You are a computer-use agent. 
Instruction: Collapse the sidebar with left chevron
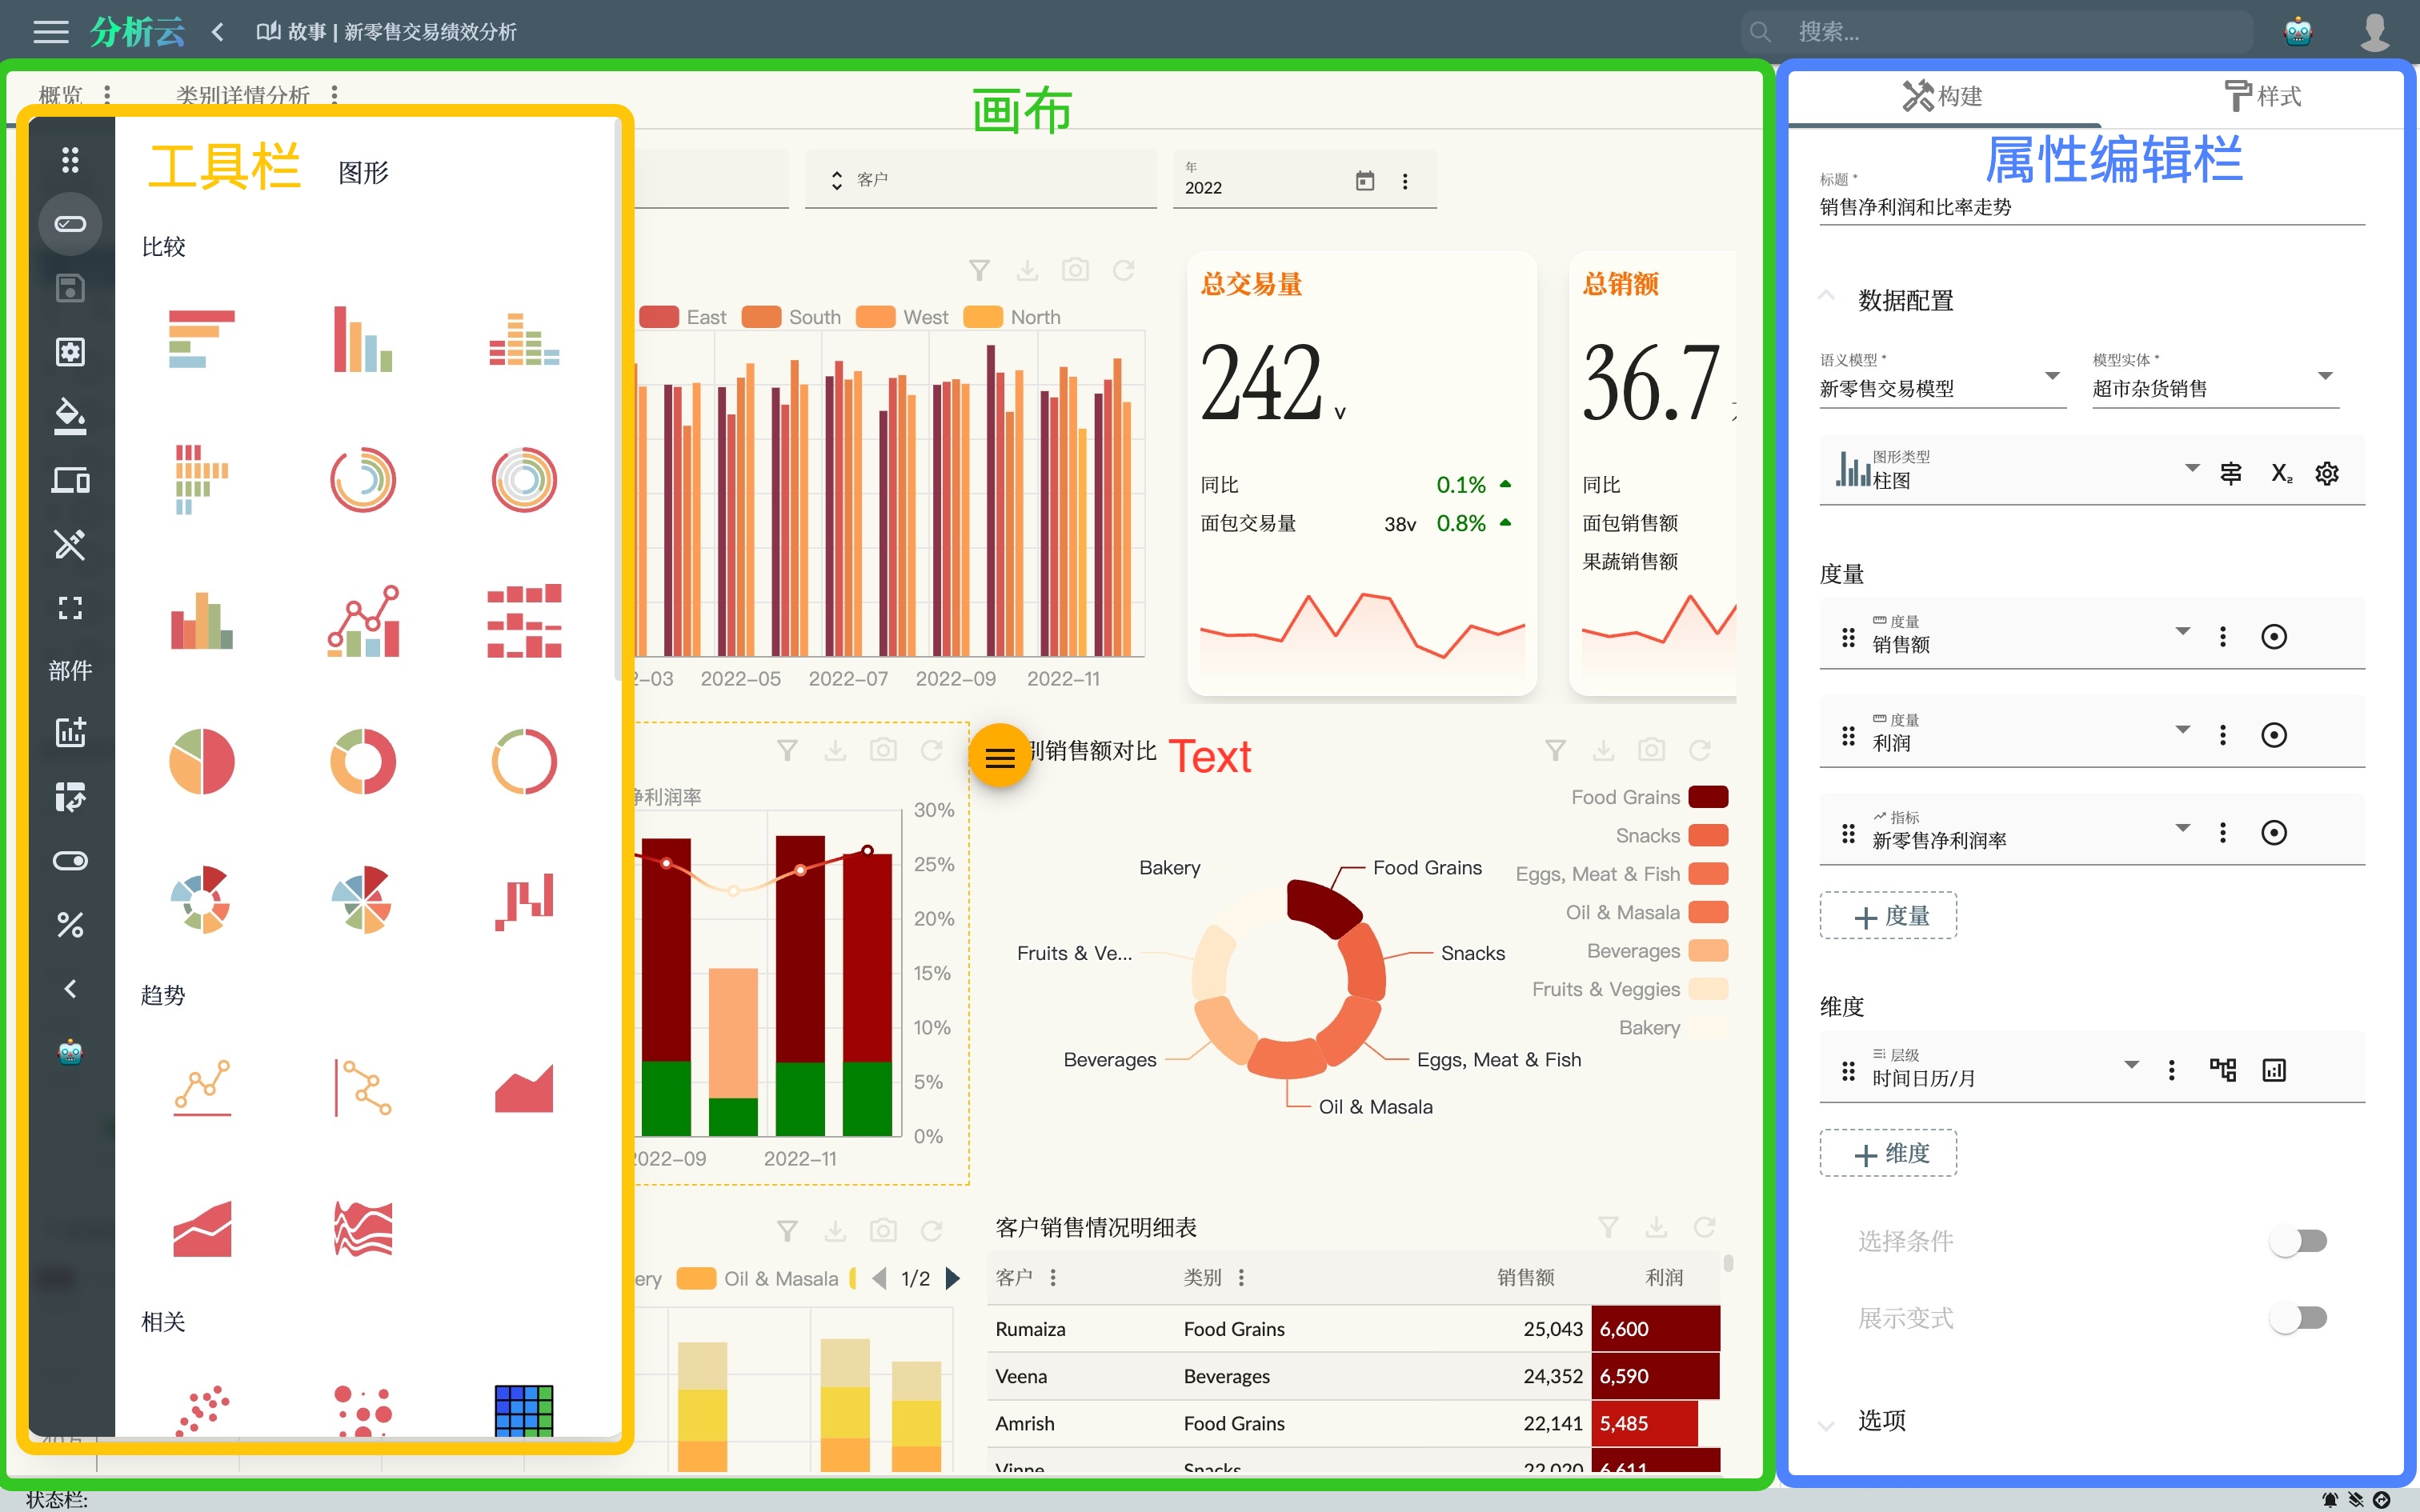tap(70, 989)
